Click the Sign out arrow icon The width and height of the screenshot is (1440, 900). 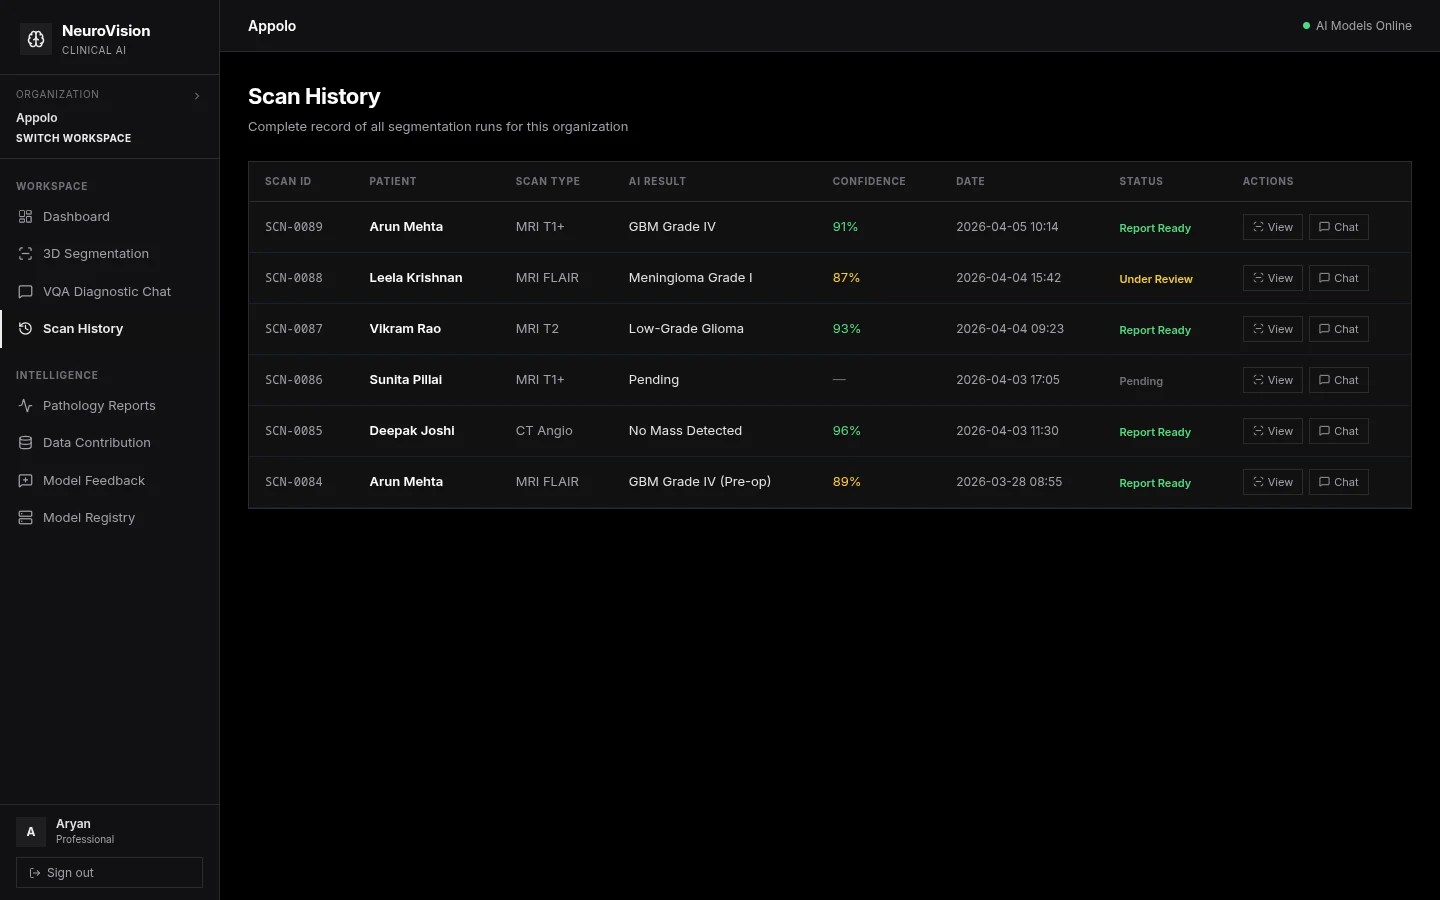coord(35,873)
